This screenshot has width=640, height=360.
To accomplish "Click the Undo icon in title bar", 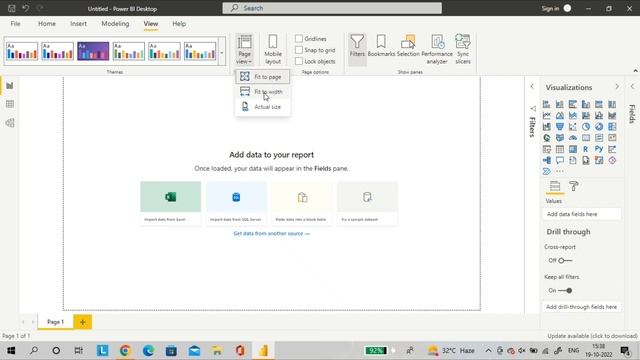I will 25,8.
